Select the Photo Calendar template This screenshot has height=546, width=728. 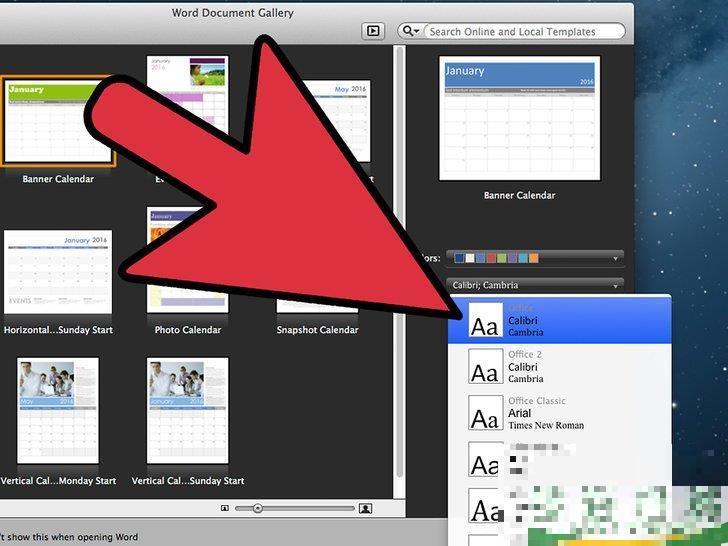pyautogui.click(x=187, y=265)
